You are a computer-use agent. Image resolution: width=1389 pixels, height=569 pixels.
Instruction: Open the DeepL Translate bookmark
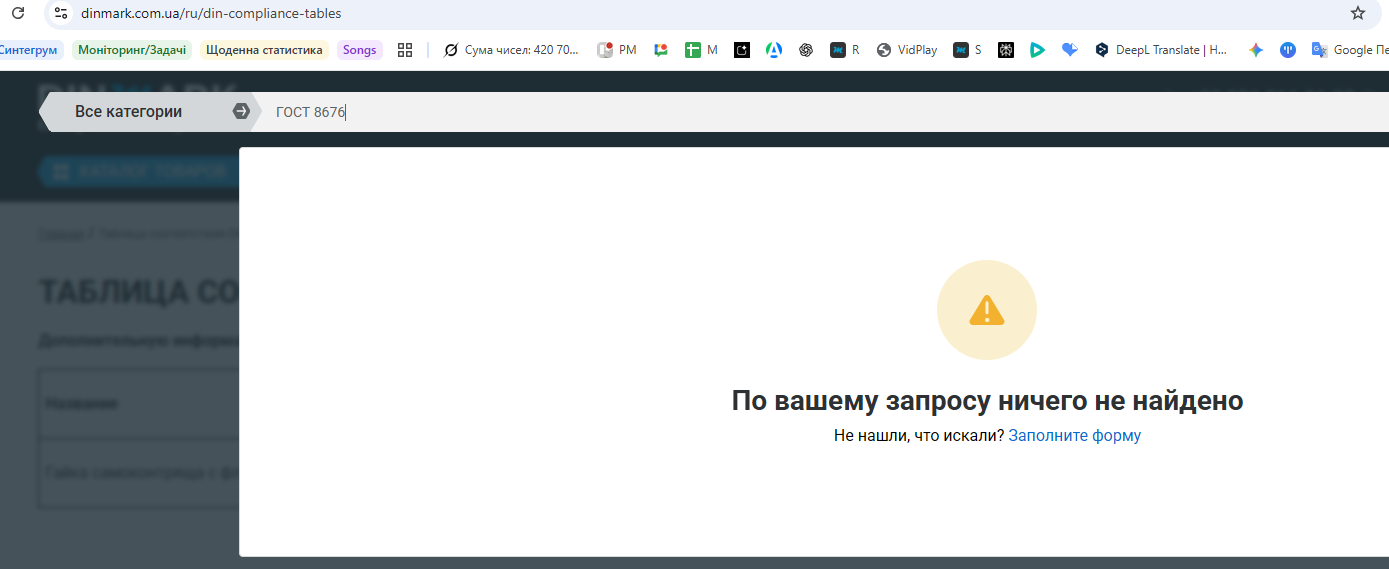coord(1162,50)
